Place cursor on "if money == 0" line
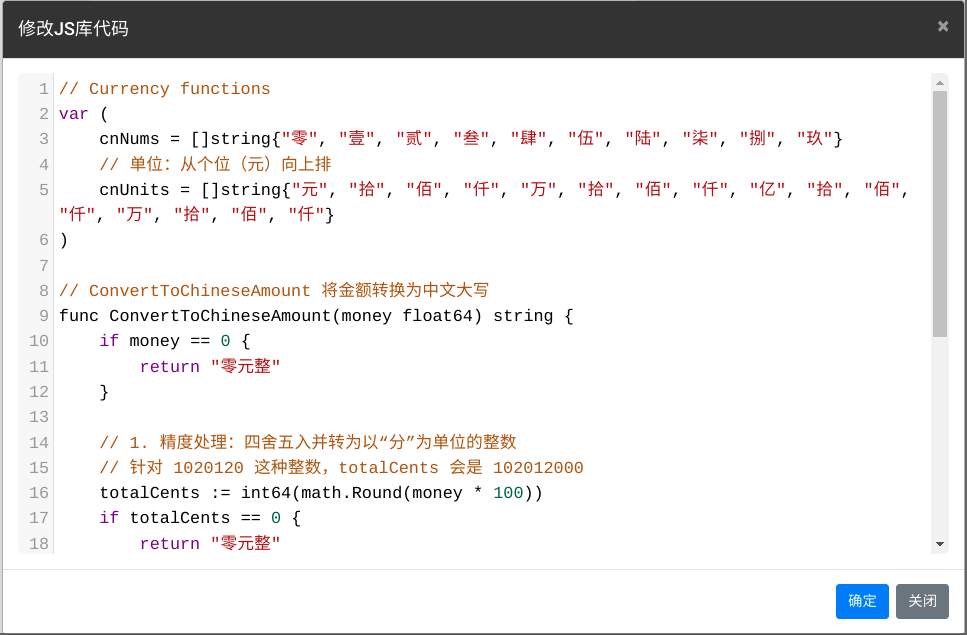 [170, 341]
